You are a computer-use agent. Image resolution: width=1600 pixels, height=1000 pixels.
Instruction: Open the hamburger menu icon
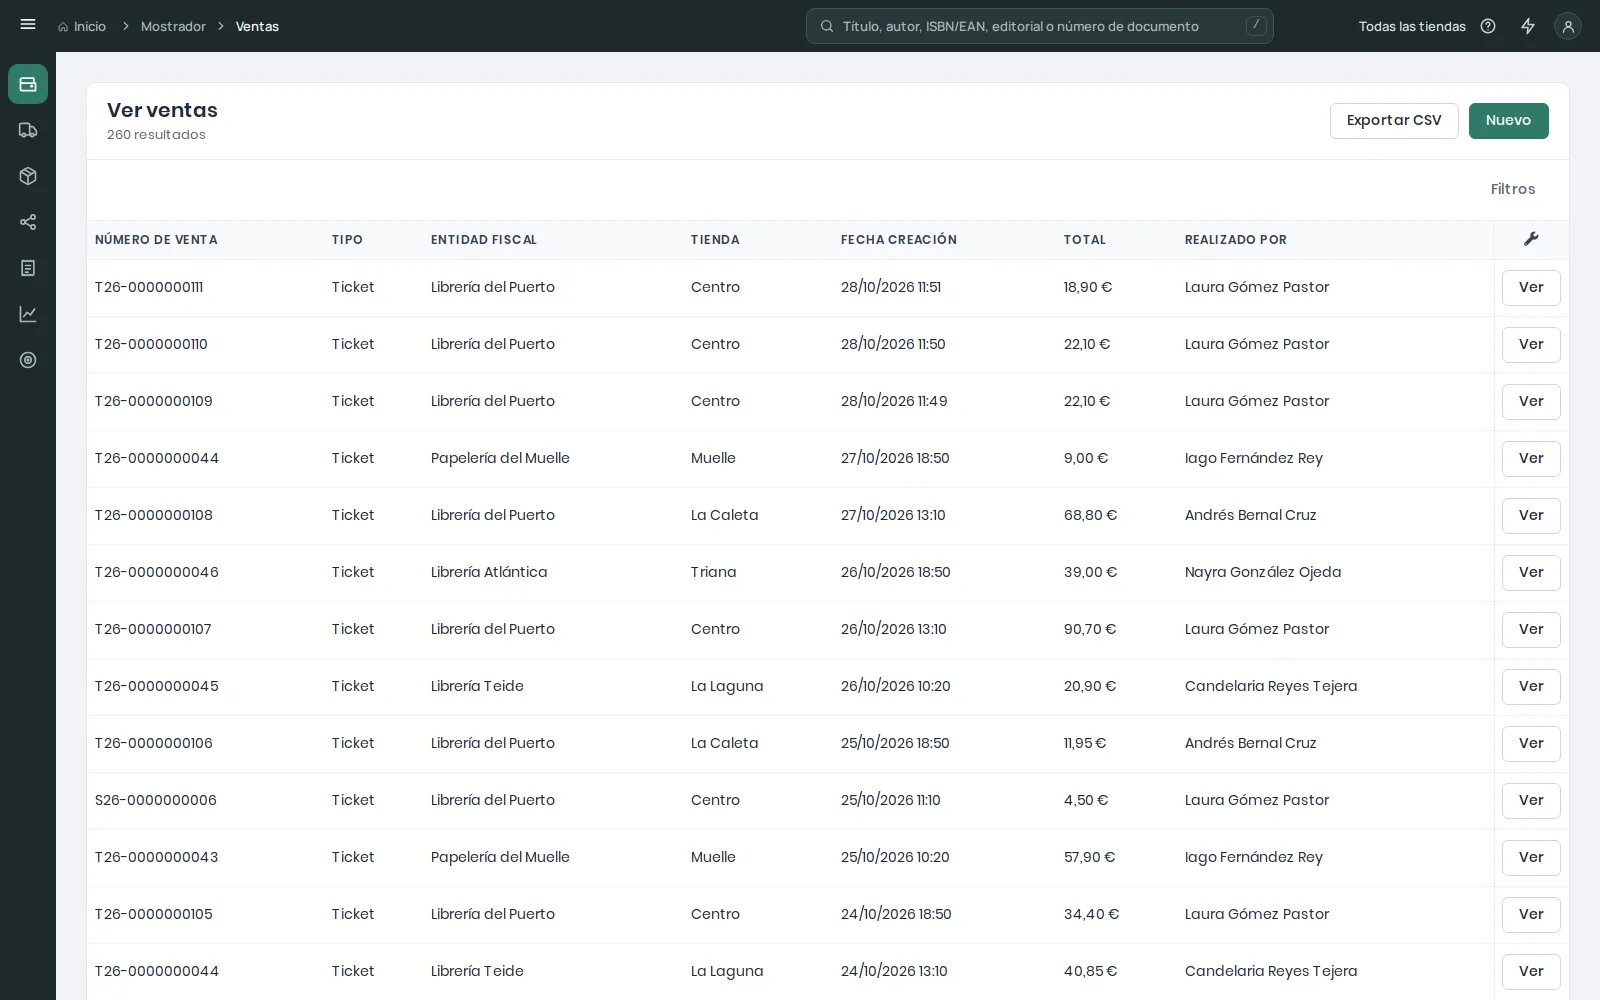point(28,25)
